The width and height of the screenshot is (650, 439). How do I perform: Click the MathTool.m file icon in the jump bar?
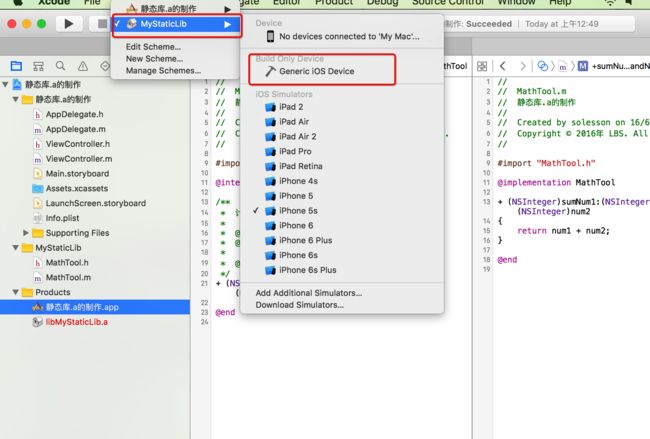coord(563,66)
